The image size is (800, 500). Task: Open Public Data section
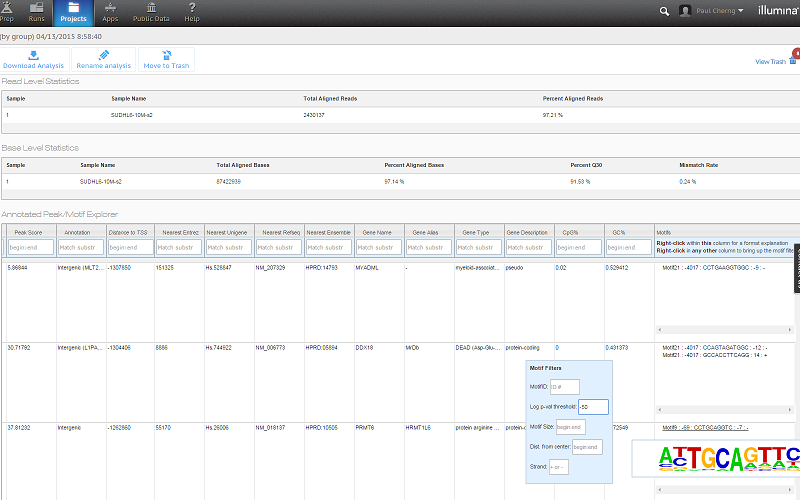coord(150,12)
